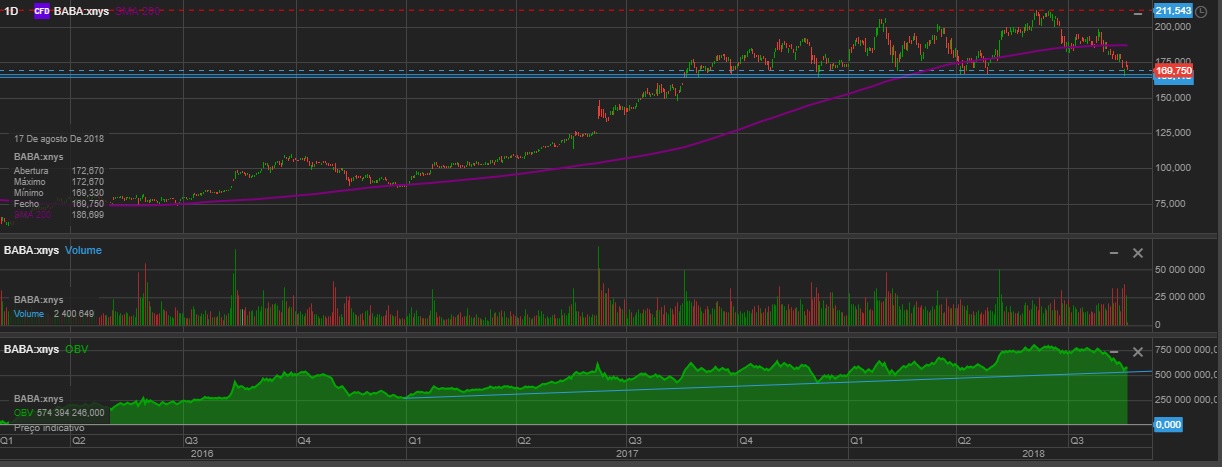Click the Abertura value 172,670
Image resolution: width=1222 pixels, height=467 pixels.
[x=88, y=171]
